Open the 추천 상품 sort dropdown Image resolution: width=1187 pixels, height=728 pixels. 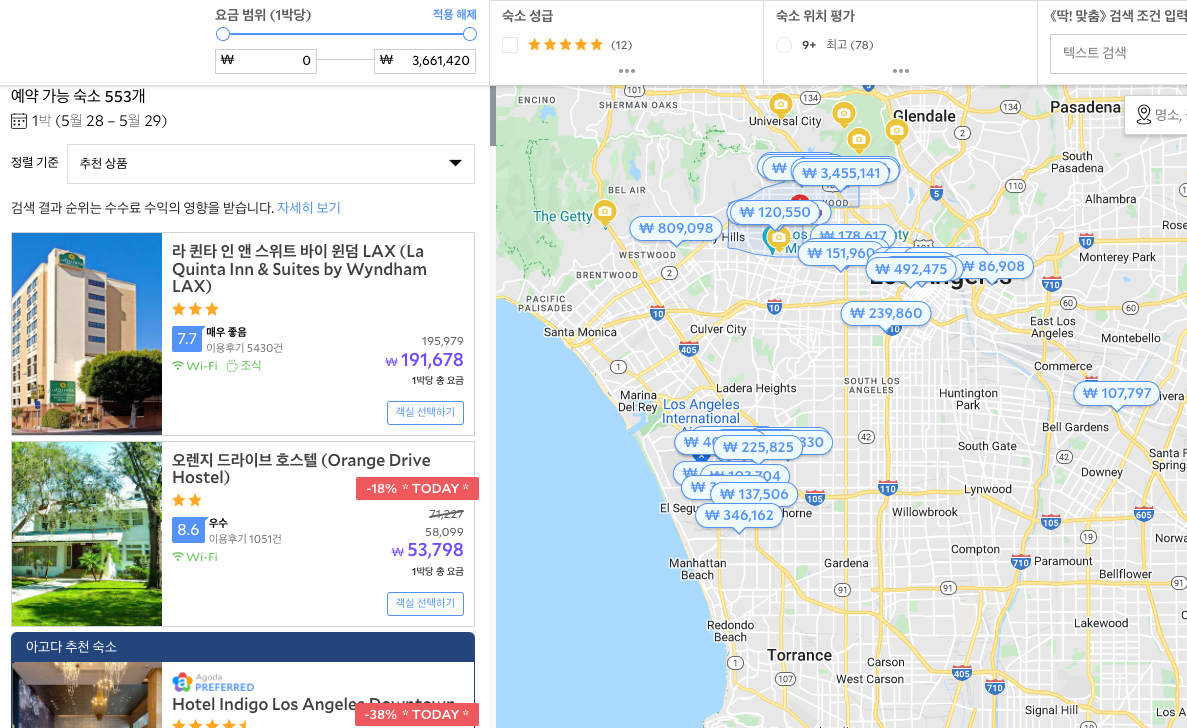click(x=271, y=163)
